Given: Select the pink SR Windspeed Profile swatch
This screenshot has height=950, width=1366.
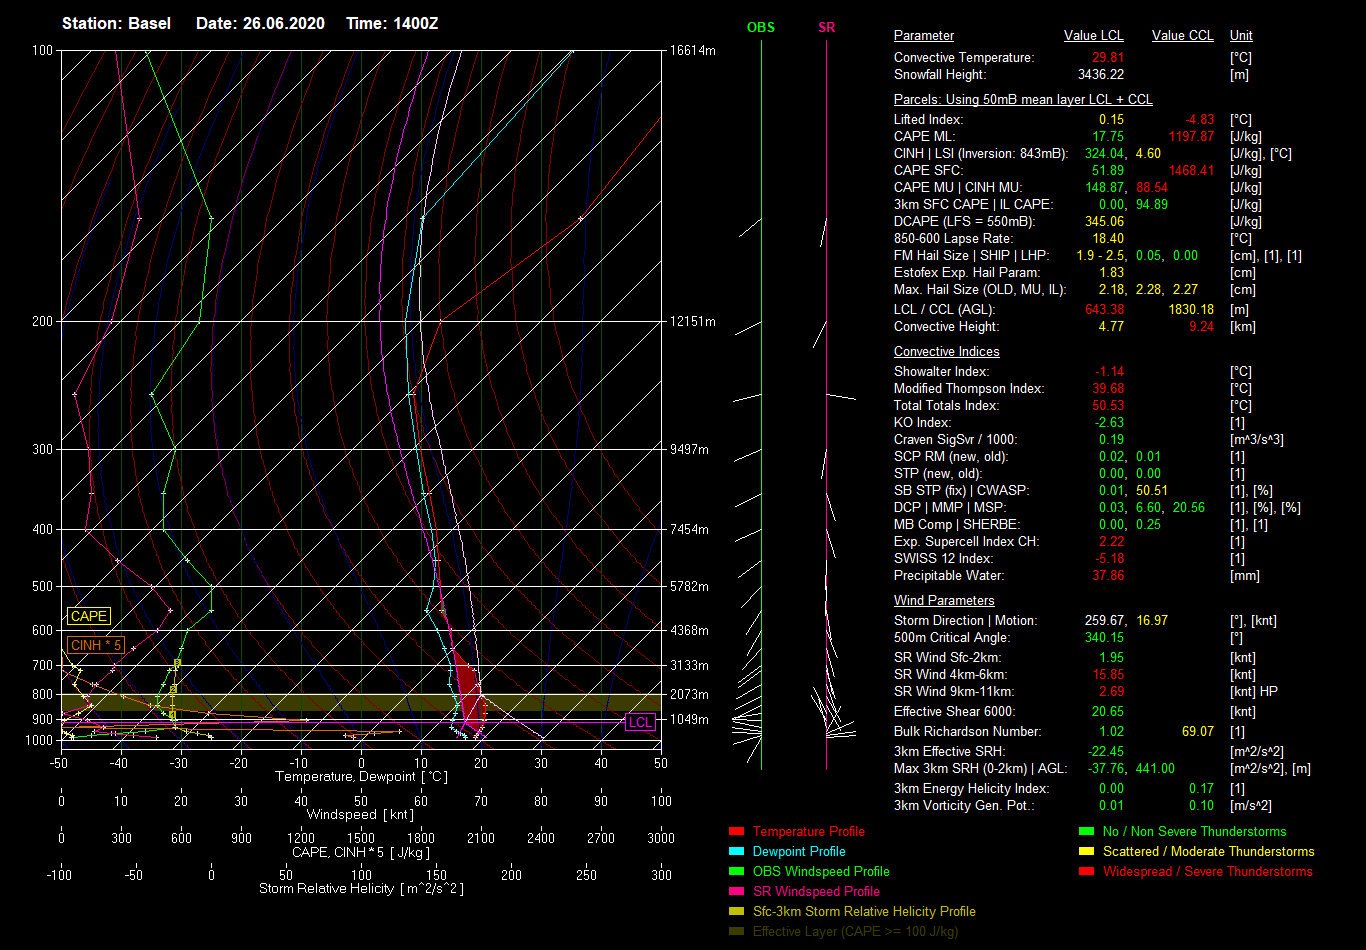Looking at the screenshot, I should pyautogui.click(x=737, y=892).
